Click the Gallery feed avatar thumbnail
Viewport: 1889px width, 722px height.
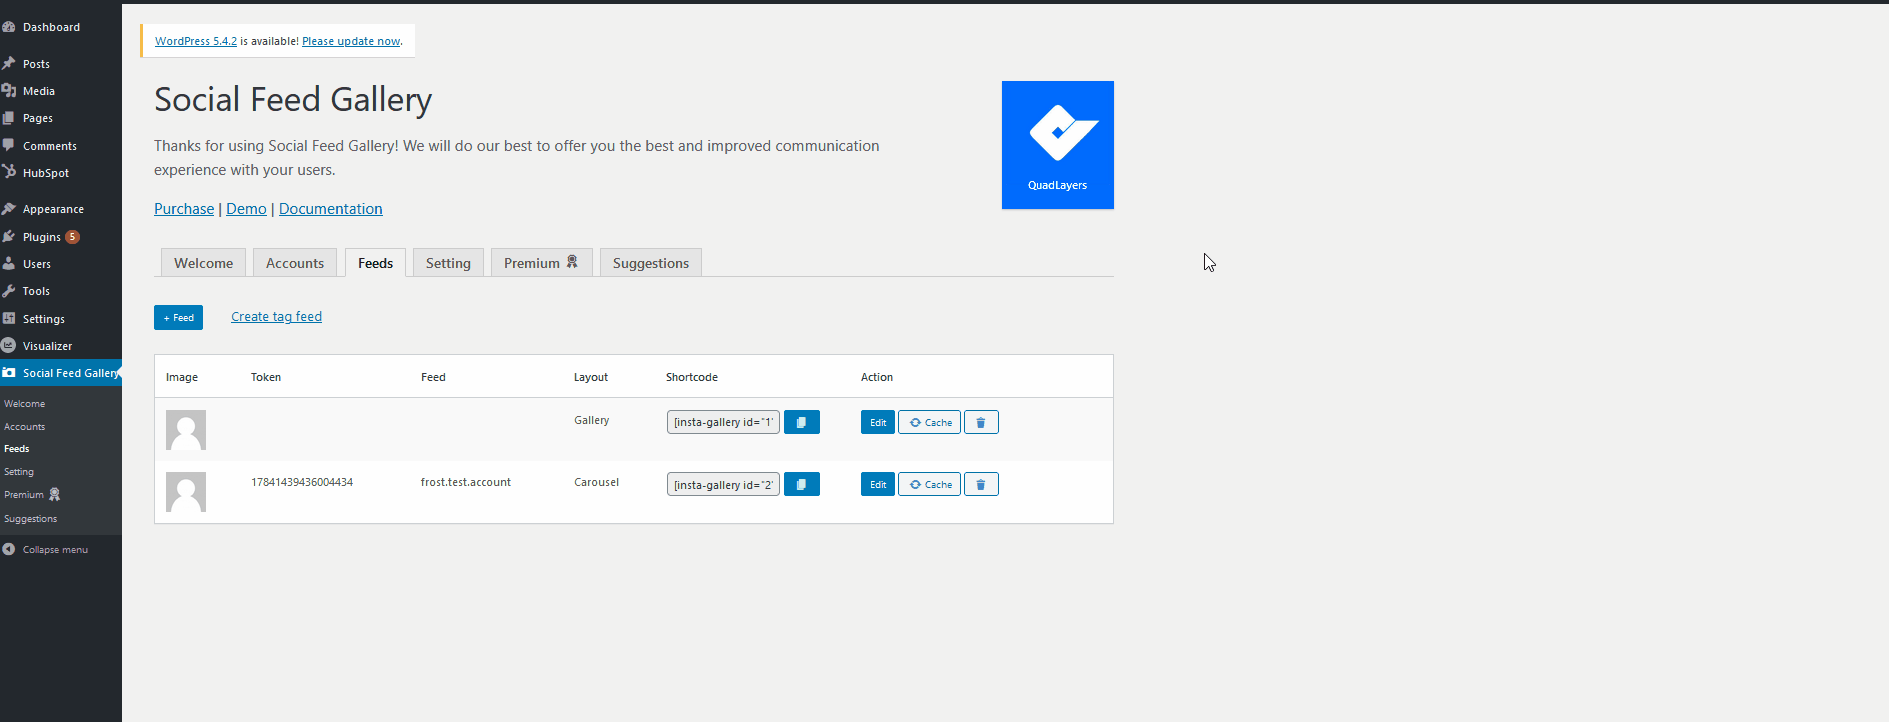click(186, 430)
